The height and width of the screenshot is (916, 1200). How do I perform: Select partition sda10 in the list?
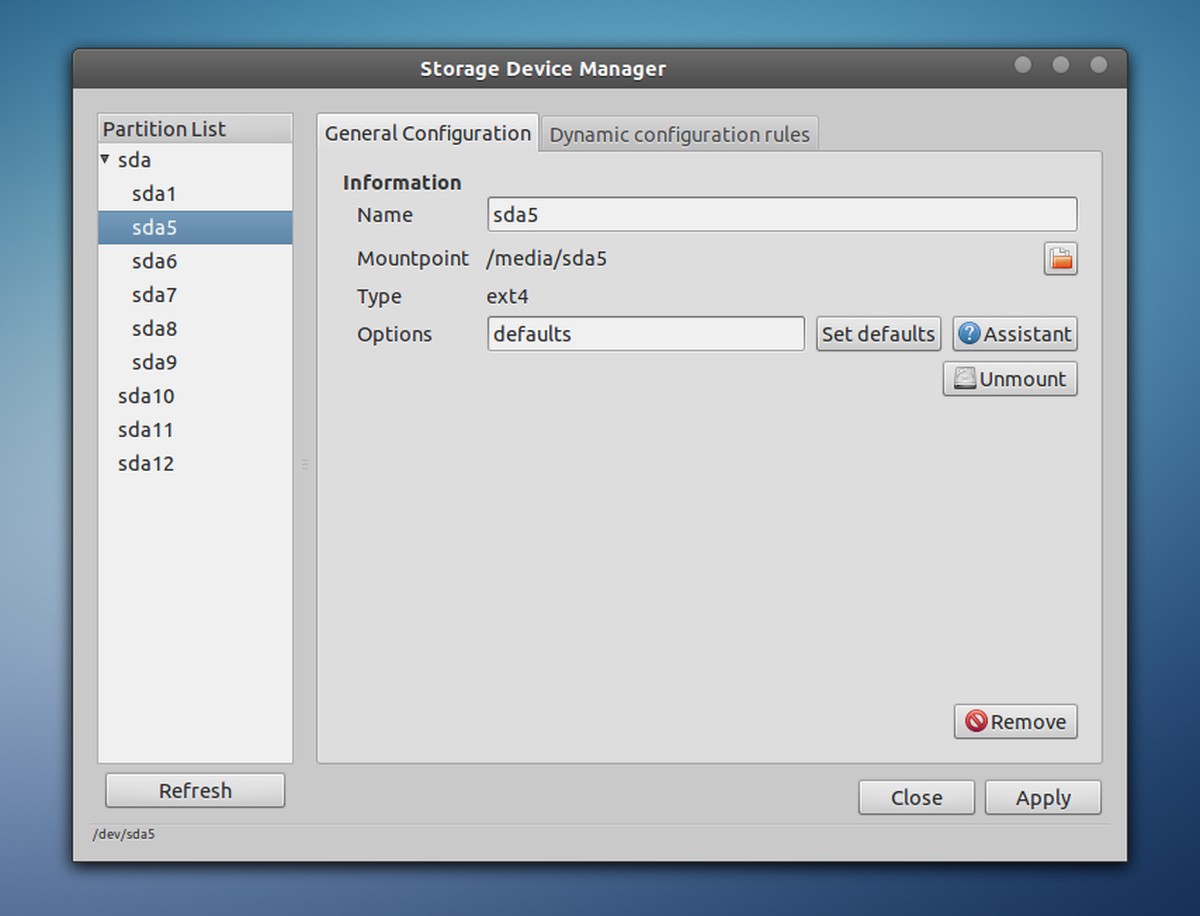pyautogui.click(x=146, y=396)
